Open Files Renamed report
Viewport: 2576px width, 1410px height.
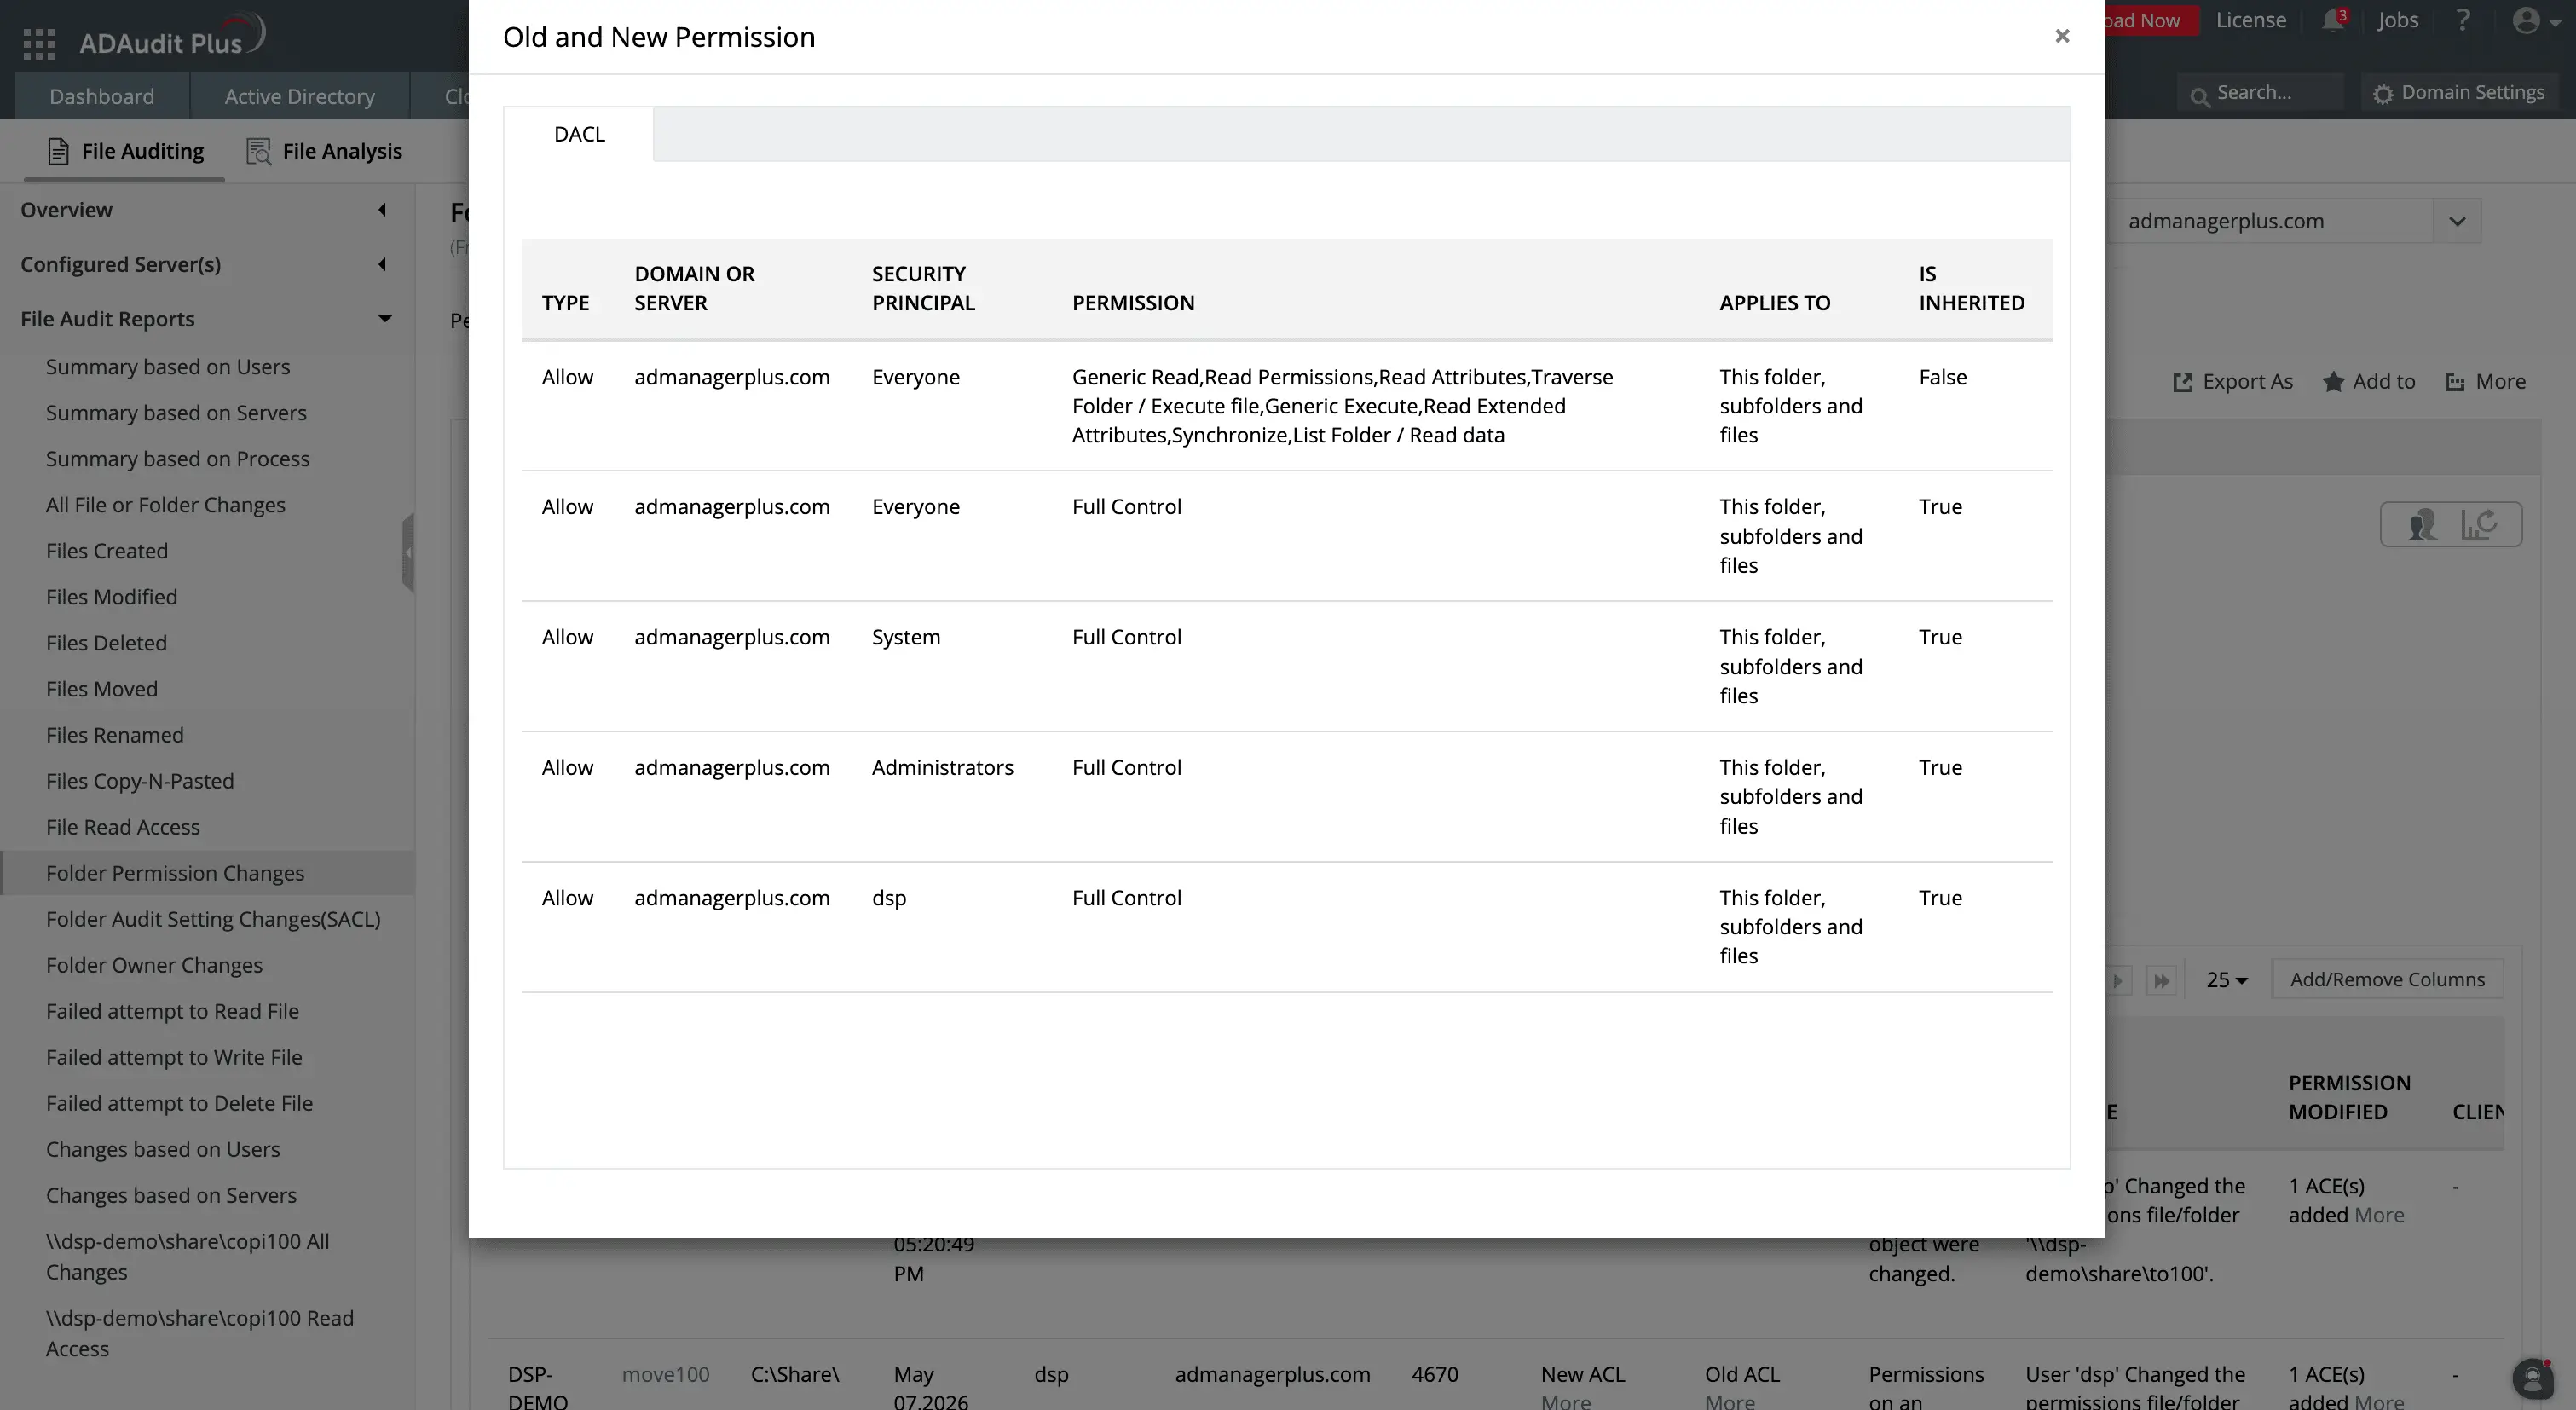(x=114, y=735)
